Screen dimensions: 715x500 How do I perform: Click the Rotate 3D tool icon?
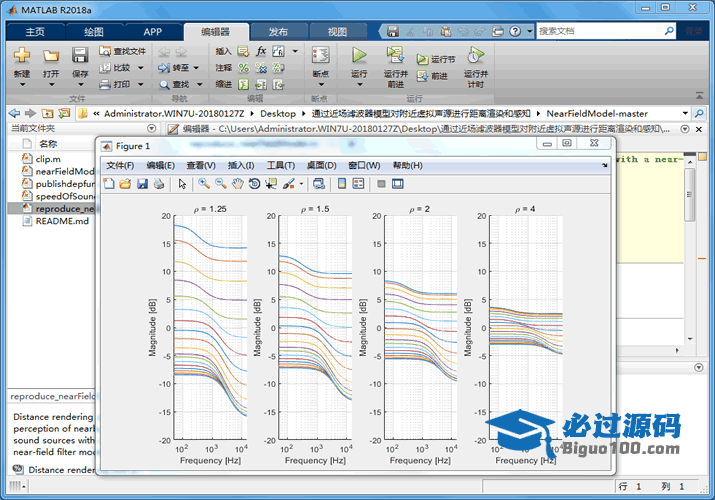coord(254,184)
